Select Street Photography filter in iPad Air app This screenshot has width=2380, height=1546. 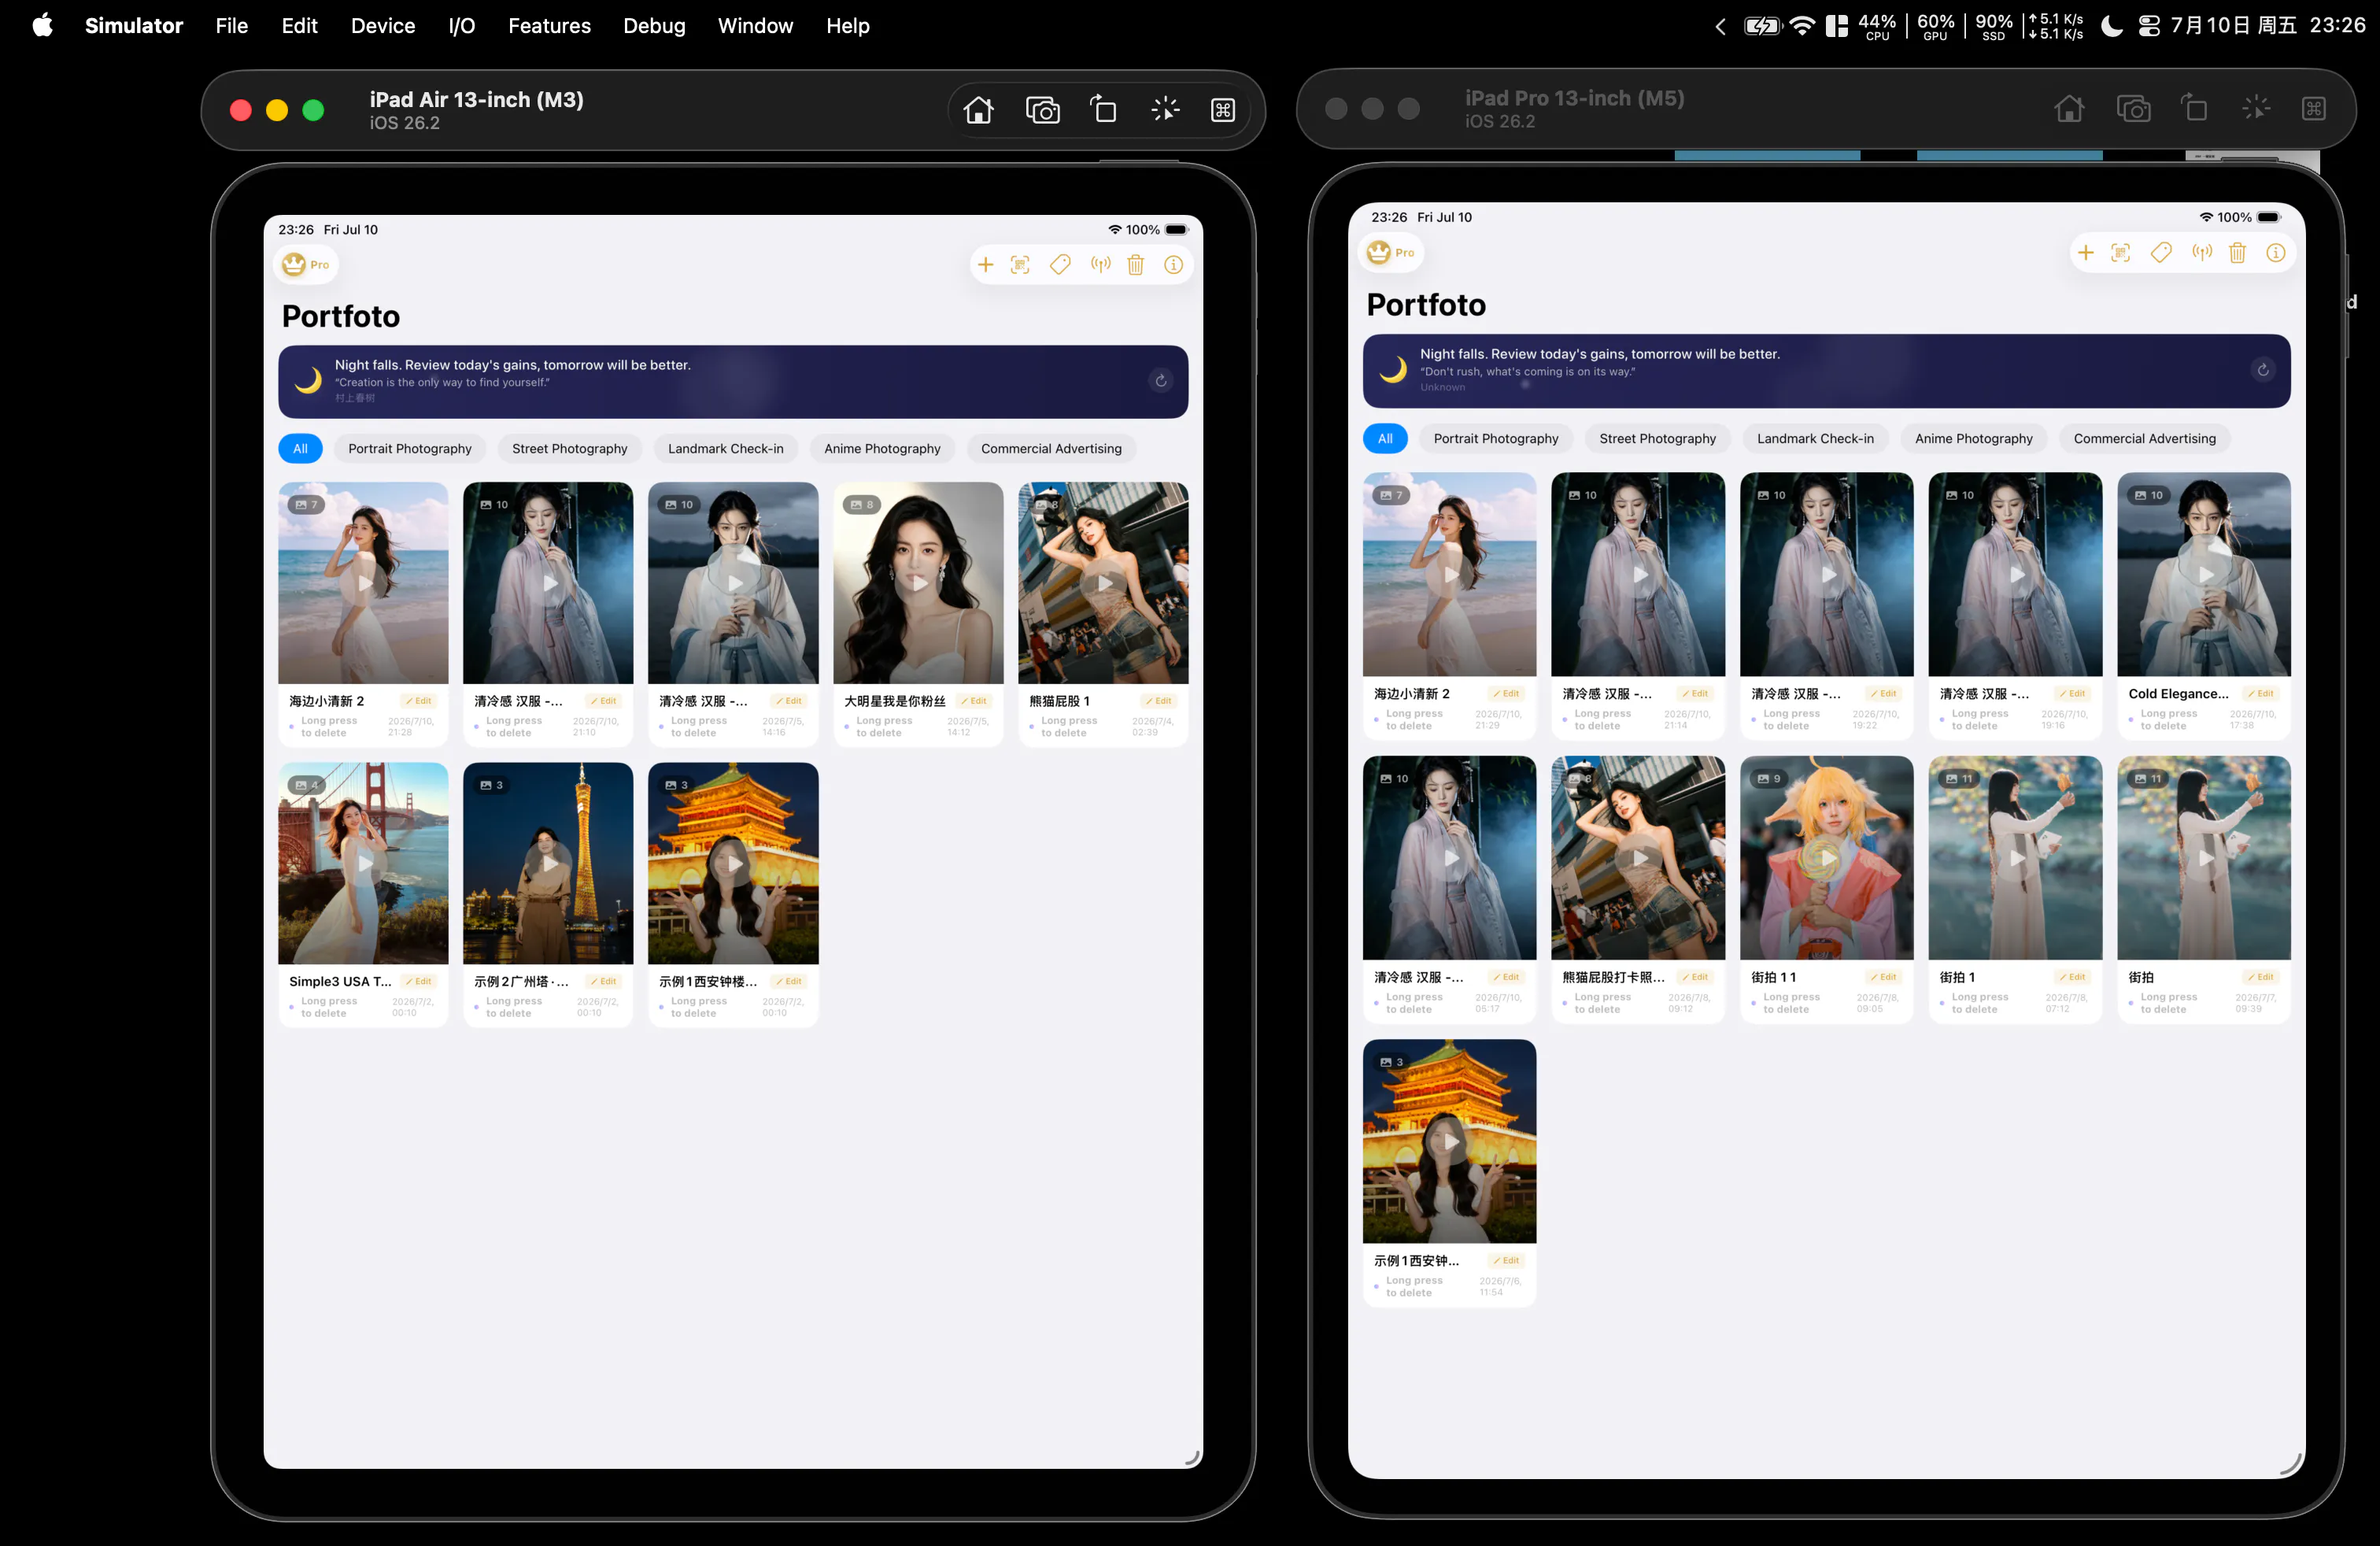coord(570,449)
